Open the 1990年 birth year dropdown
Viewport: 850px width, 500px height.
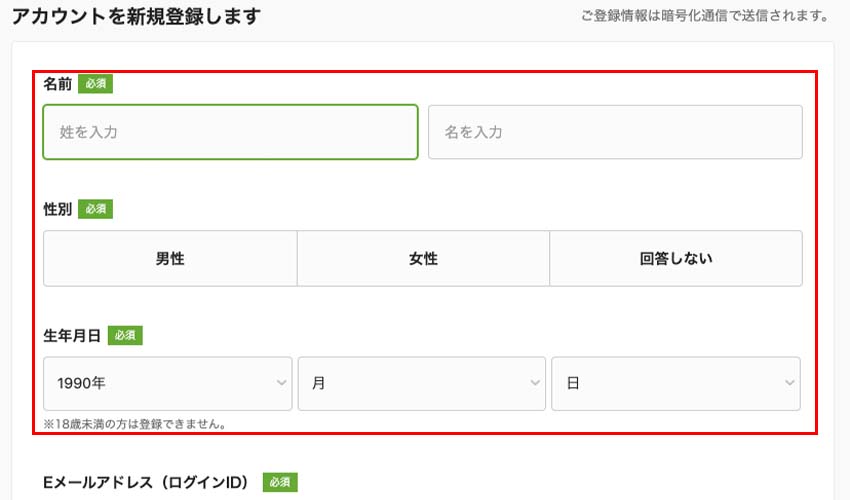pos(168,383)
